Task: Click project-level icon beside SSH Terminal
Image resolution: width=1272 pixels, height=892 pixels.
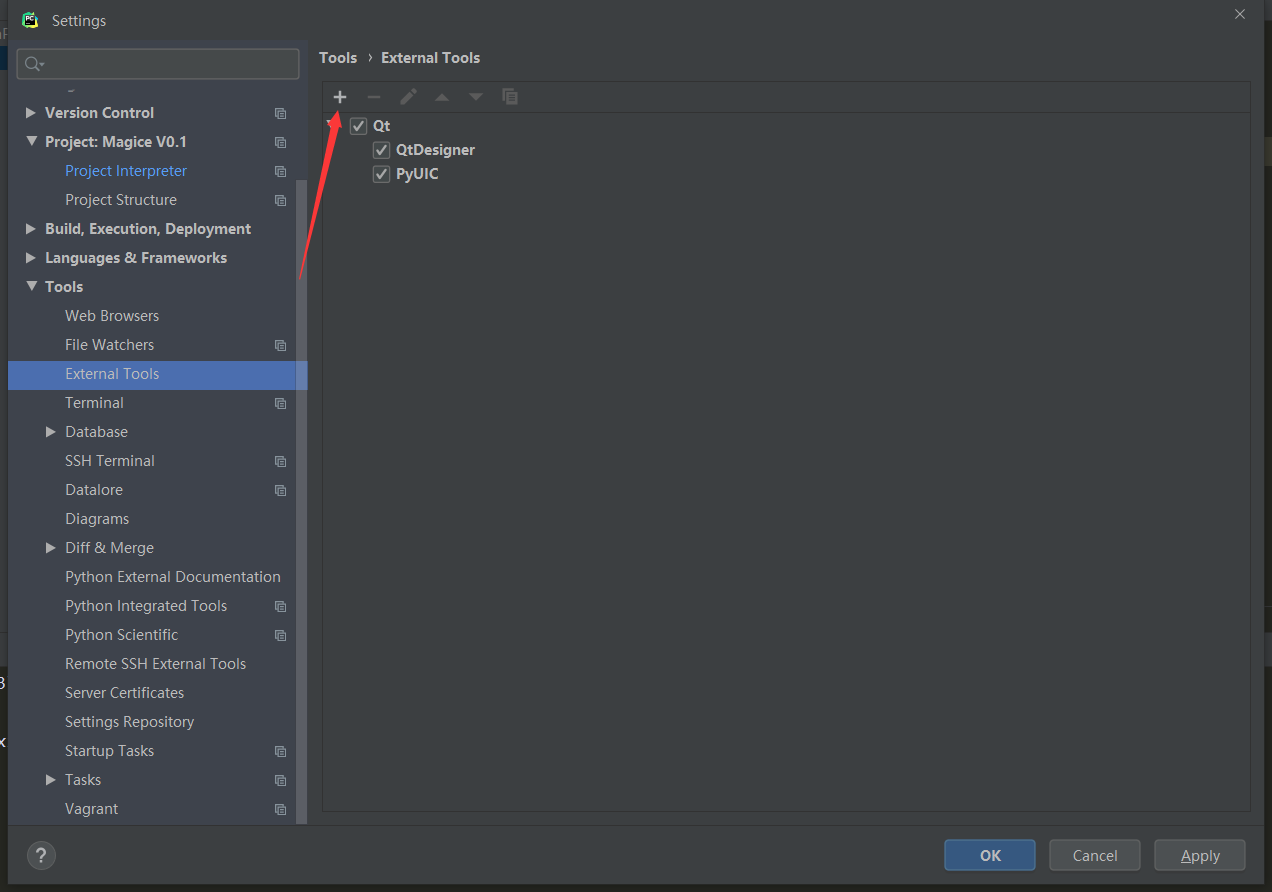Action: click(x=280, y=461)
